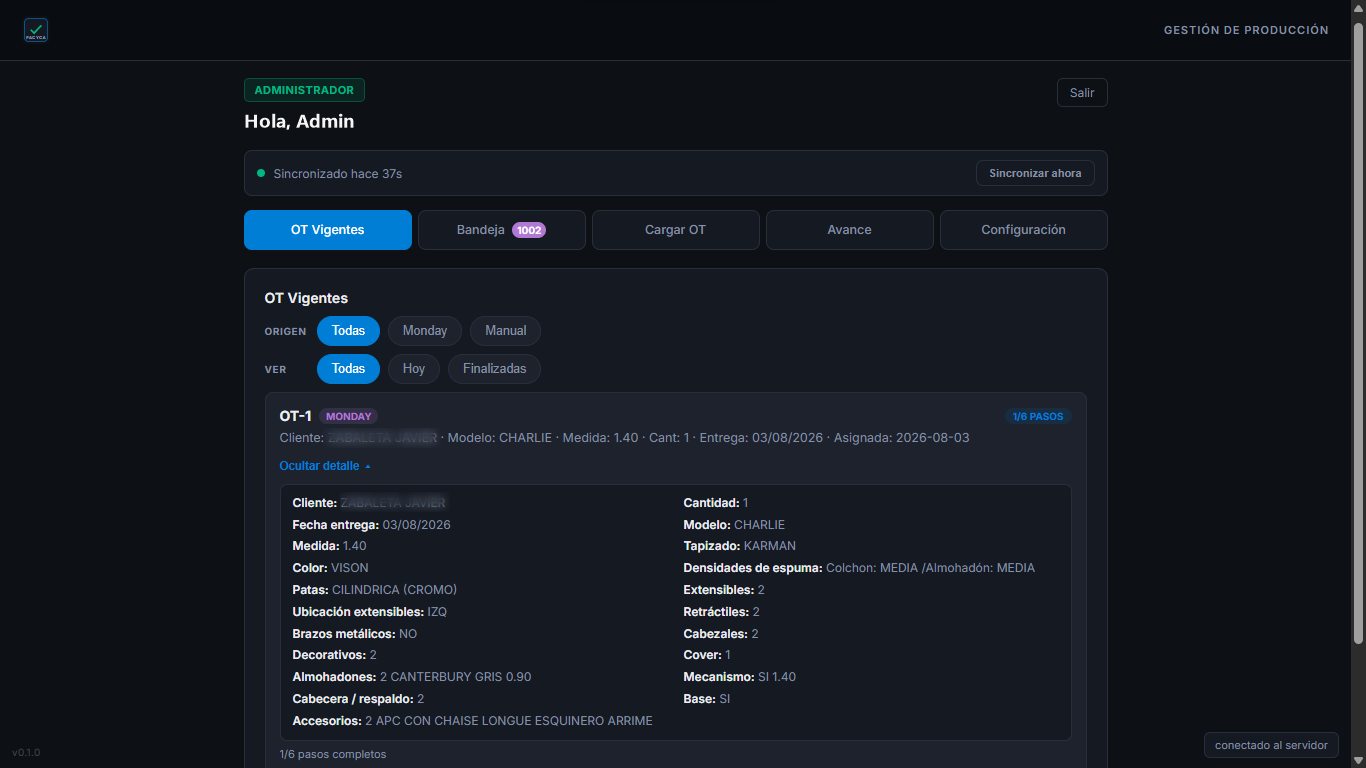Screen dimensions: 1366x768
Task: Go to the Avance tab
Action: click(850, 230)
